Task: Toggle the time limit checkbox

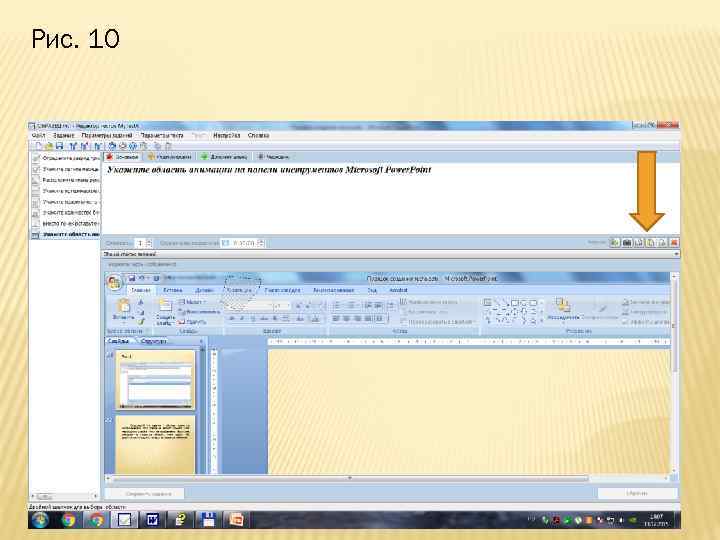Action: [x=225, y=243]
